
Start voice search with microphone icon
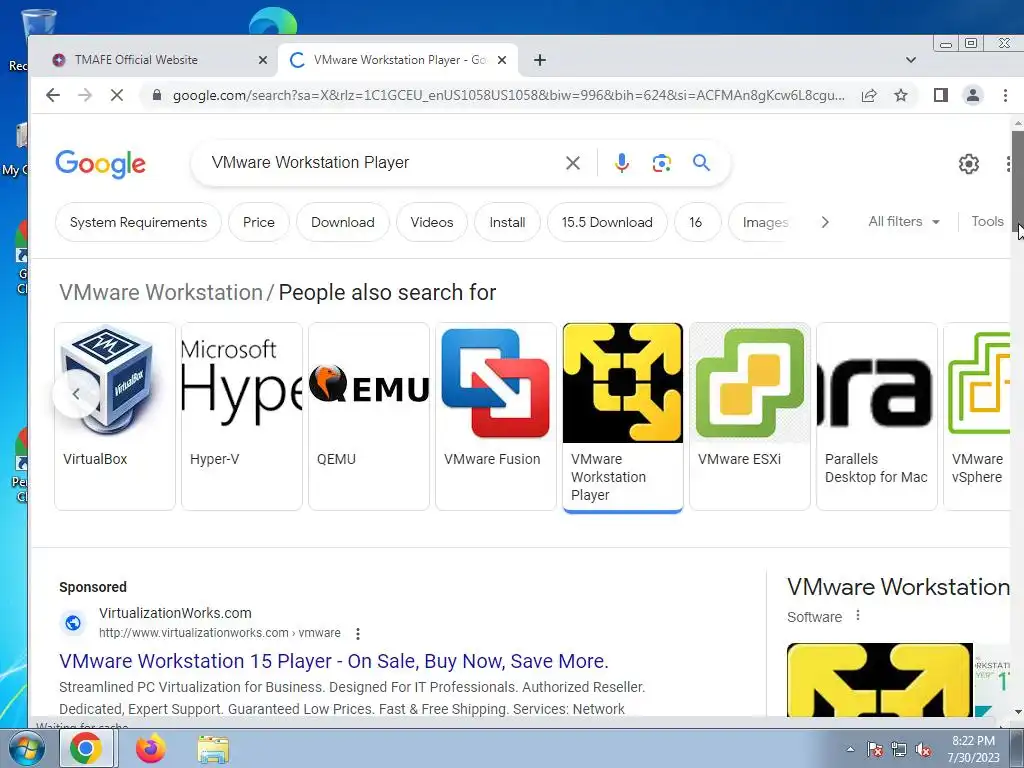click(x=622, y=163)
